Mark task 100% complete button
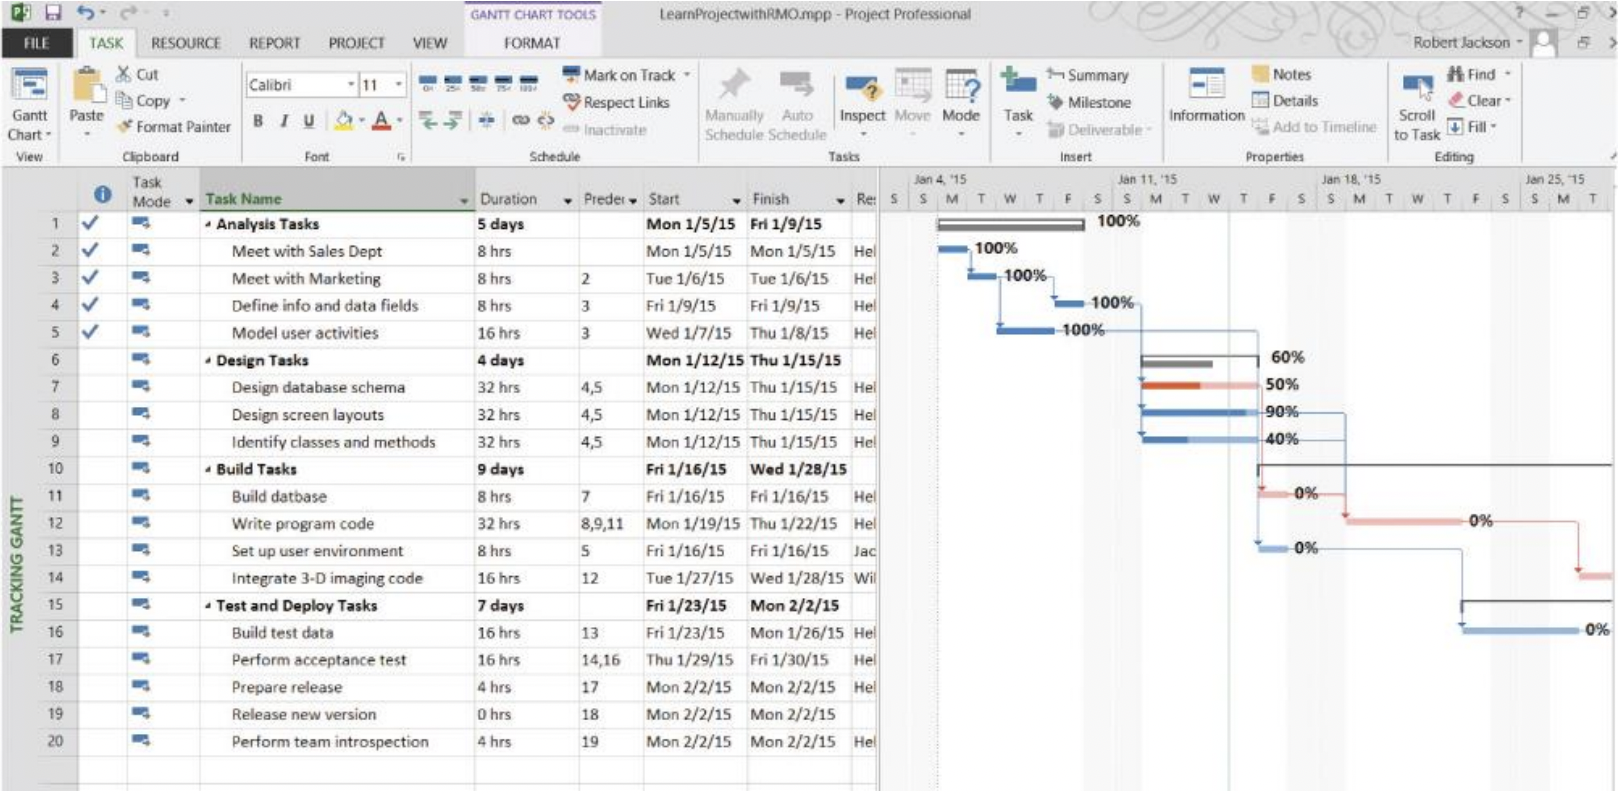 (529, 83)
